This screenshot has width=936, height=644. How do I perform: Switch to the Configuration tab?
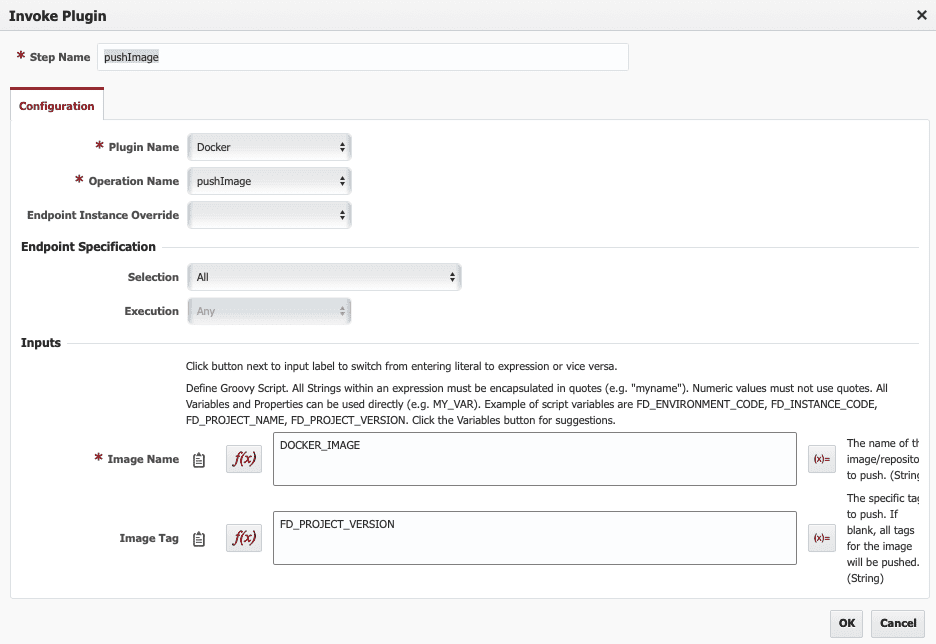point(57,106)
